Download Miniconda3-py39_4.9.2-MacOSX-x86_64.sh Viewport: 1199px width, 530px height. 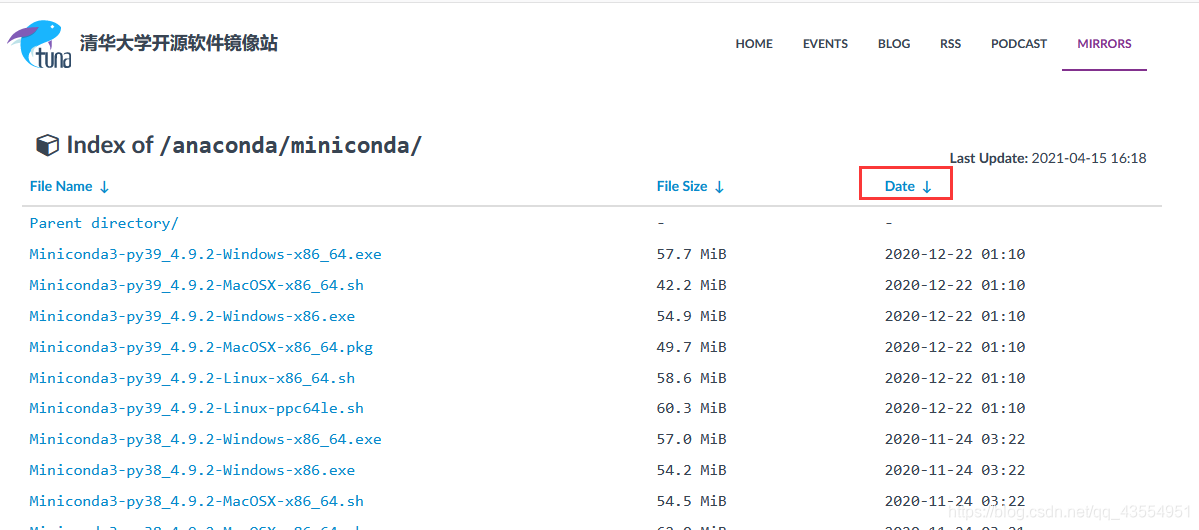(197, 285)
